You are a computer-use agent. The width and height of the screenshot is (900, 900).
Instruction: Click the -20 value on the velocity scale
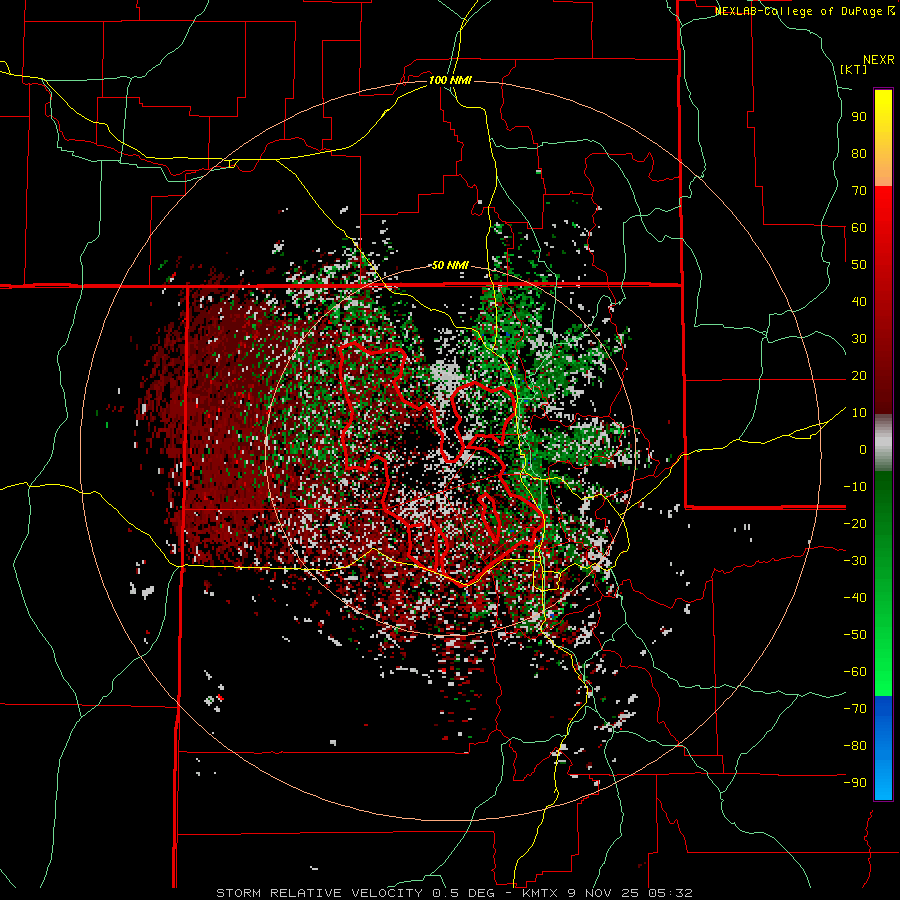point(855,524)
